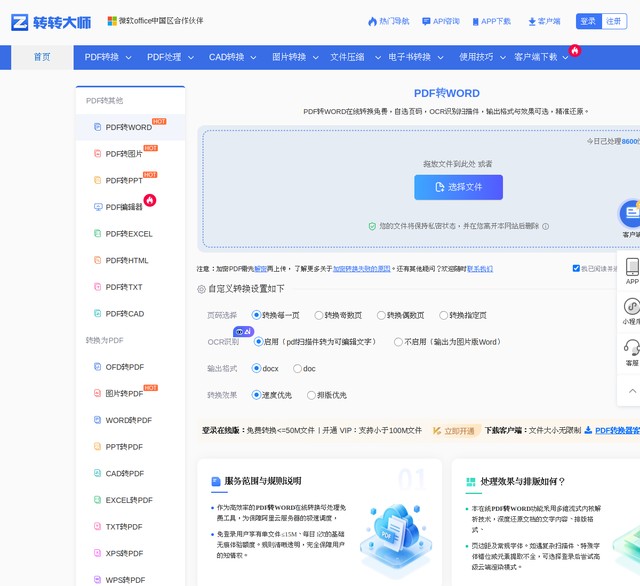This screenshot has width=640, height=586.
Task: Choose docx output format
Action: point(256,368)
